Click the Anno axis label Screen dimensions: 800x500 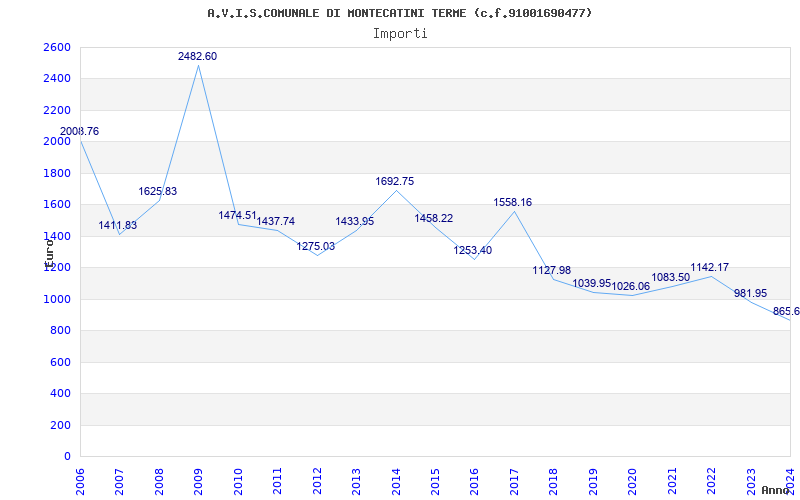tap(776, 490)
